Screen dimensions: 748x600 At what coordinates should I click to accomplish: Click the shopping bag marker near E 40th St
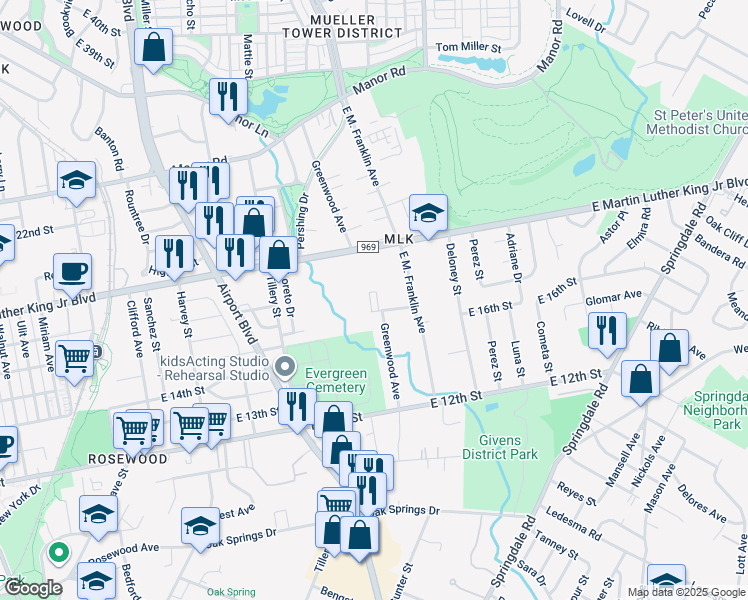tap(153, 50)
